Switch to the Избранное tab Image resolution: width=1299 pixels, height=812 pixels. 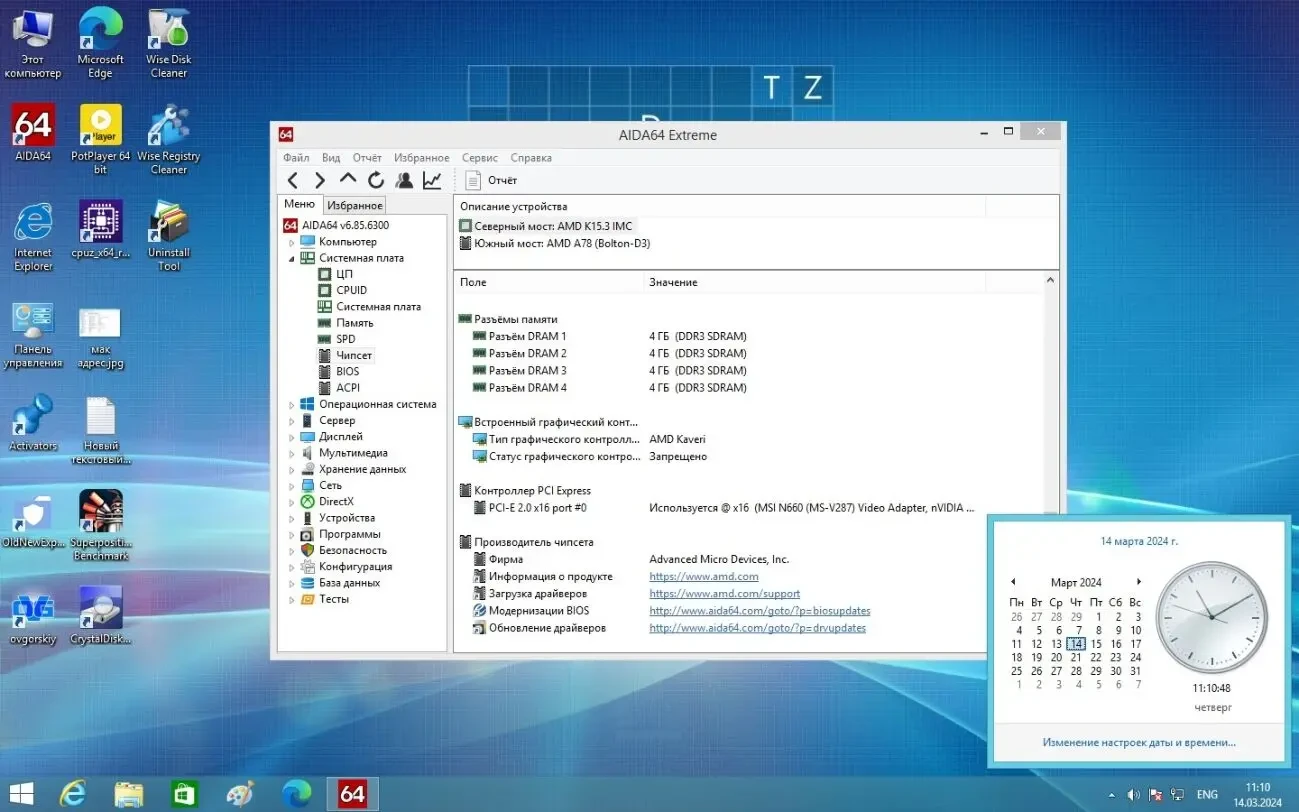(x=354, y=204)
